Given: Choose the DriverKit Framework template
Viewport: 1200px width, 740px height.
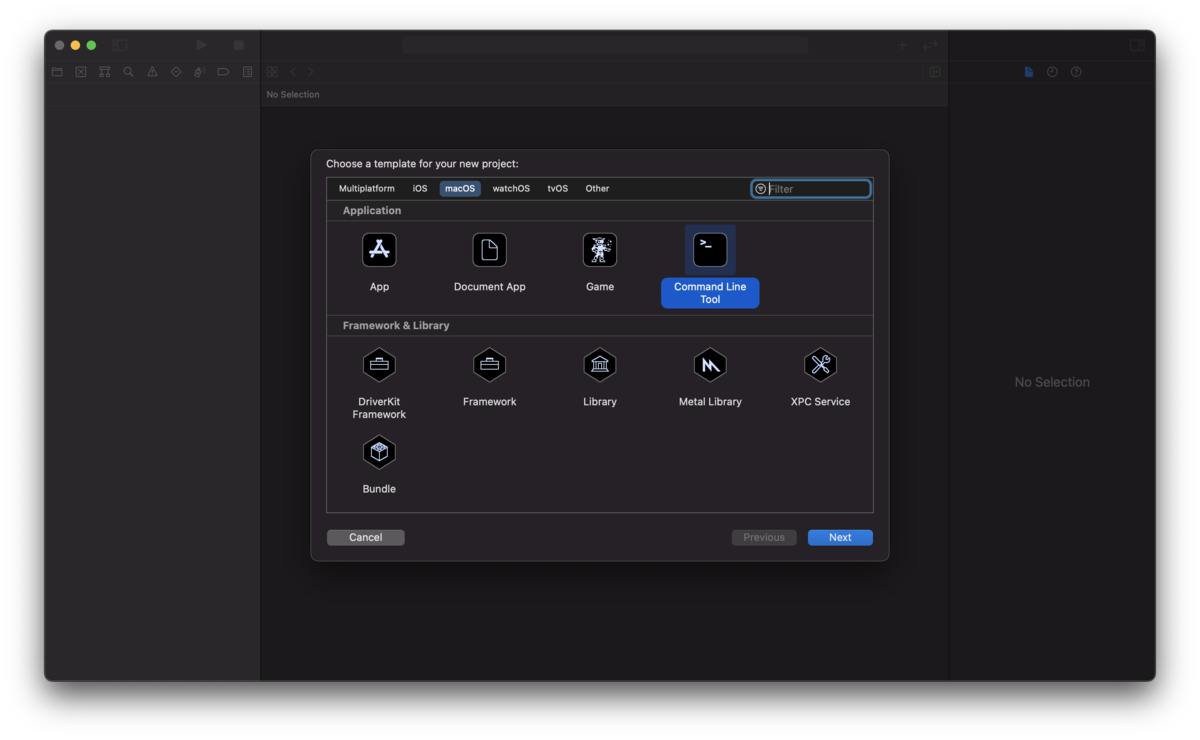Looking at the screenshot, I should [379, 365].
